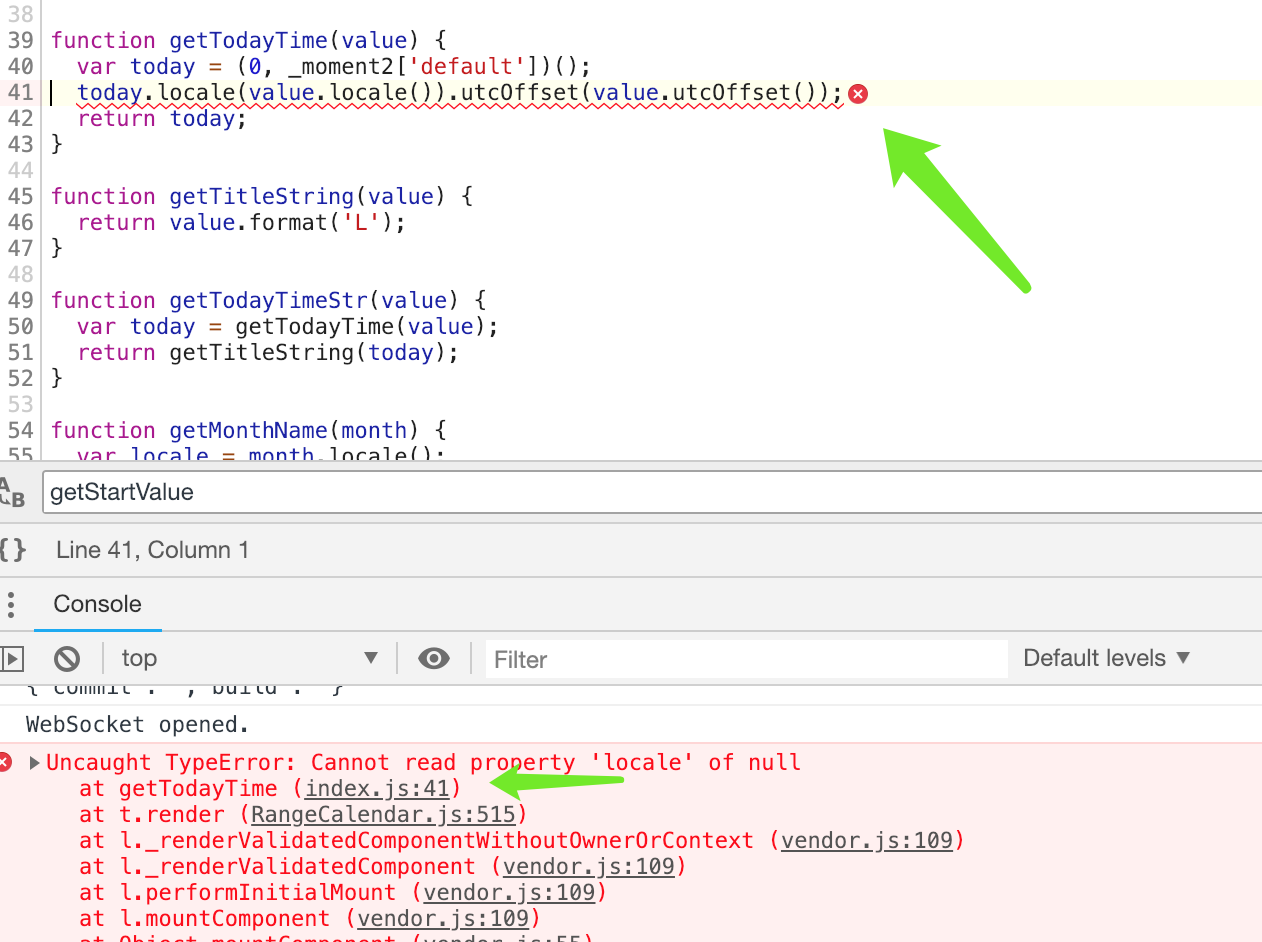This screenshot has height=942, width=1262.
Task: Click the red error icon on line 41
Action: [x=857, y=94]
